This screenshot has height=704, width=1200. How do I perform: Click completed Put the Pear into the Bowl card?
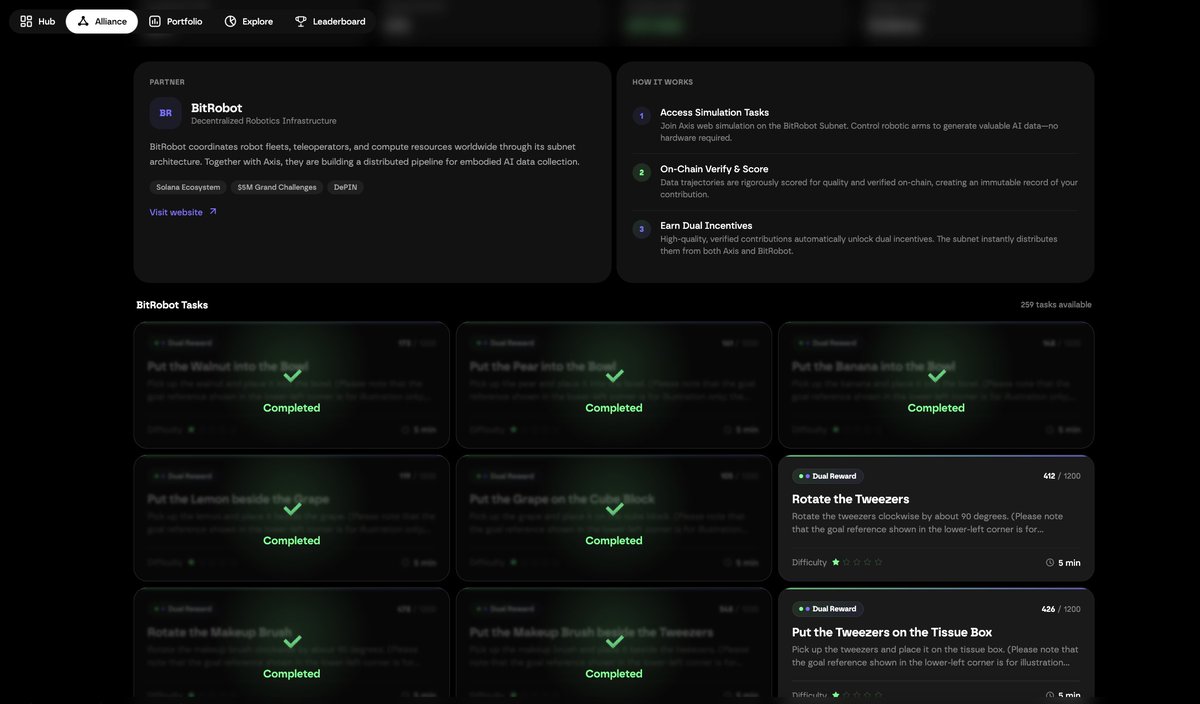coord(614,385)
